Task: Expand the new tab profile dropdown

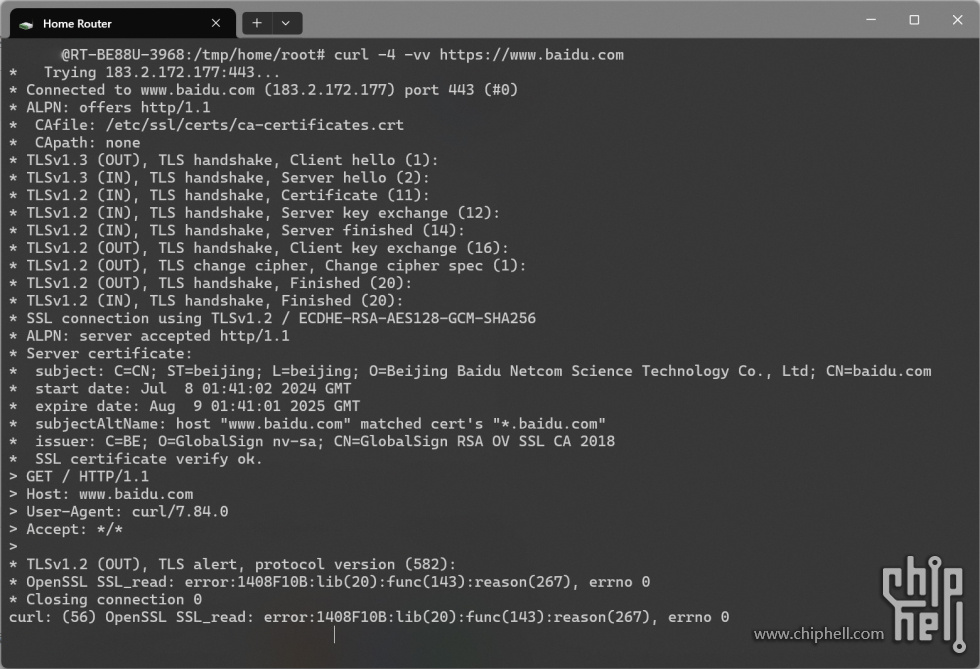Action: [x=286, y=23]
